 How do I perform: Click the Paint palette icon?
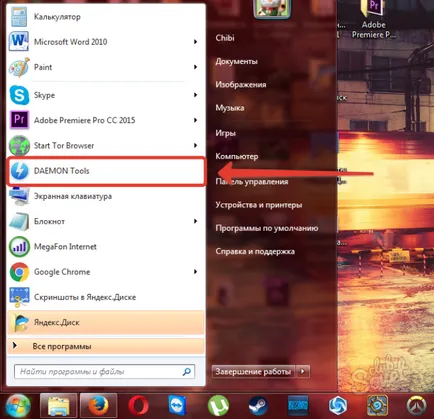pos(19,67)
